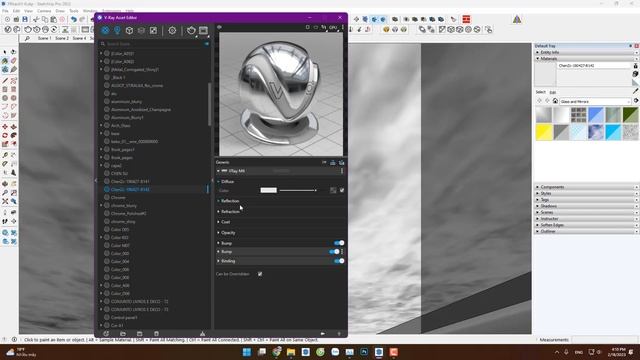Open Geometry category in V-Ray Asset Editor
The image size is (640, 360).
[x=129, y=31]
